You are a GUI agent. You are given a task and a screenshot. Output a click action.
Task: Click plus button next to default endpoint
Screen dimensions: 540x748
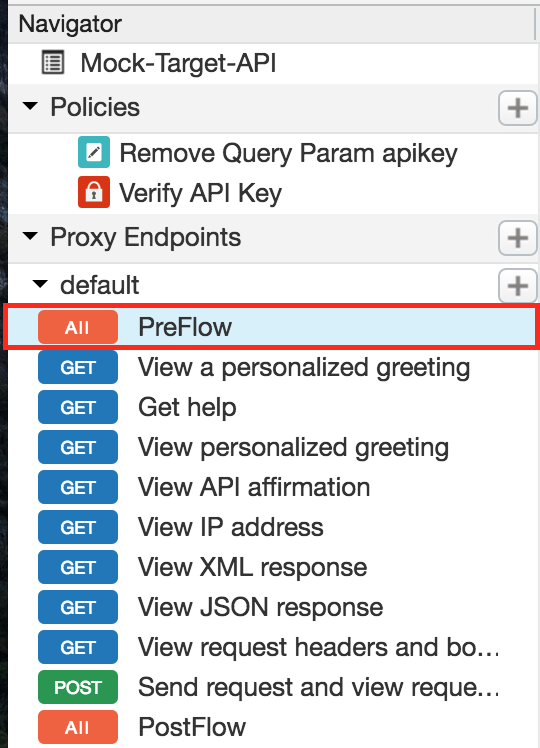click(518, 286)
